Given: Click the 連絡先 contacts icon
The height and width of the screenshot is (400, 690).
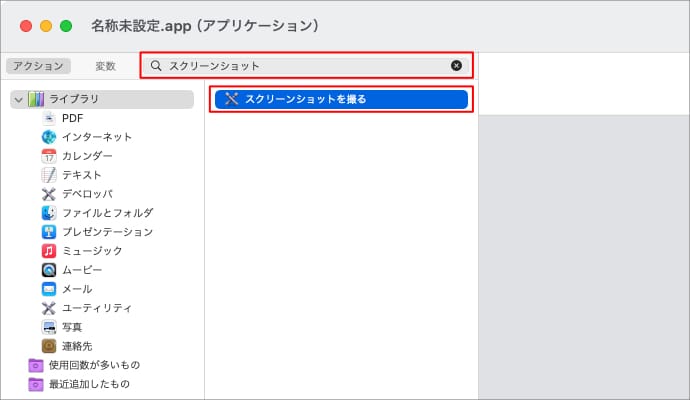Looking at the screenshot, I should coord(49,346).
